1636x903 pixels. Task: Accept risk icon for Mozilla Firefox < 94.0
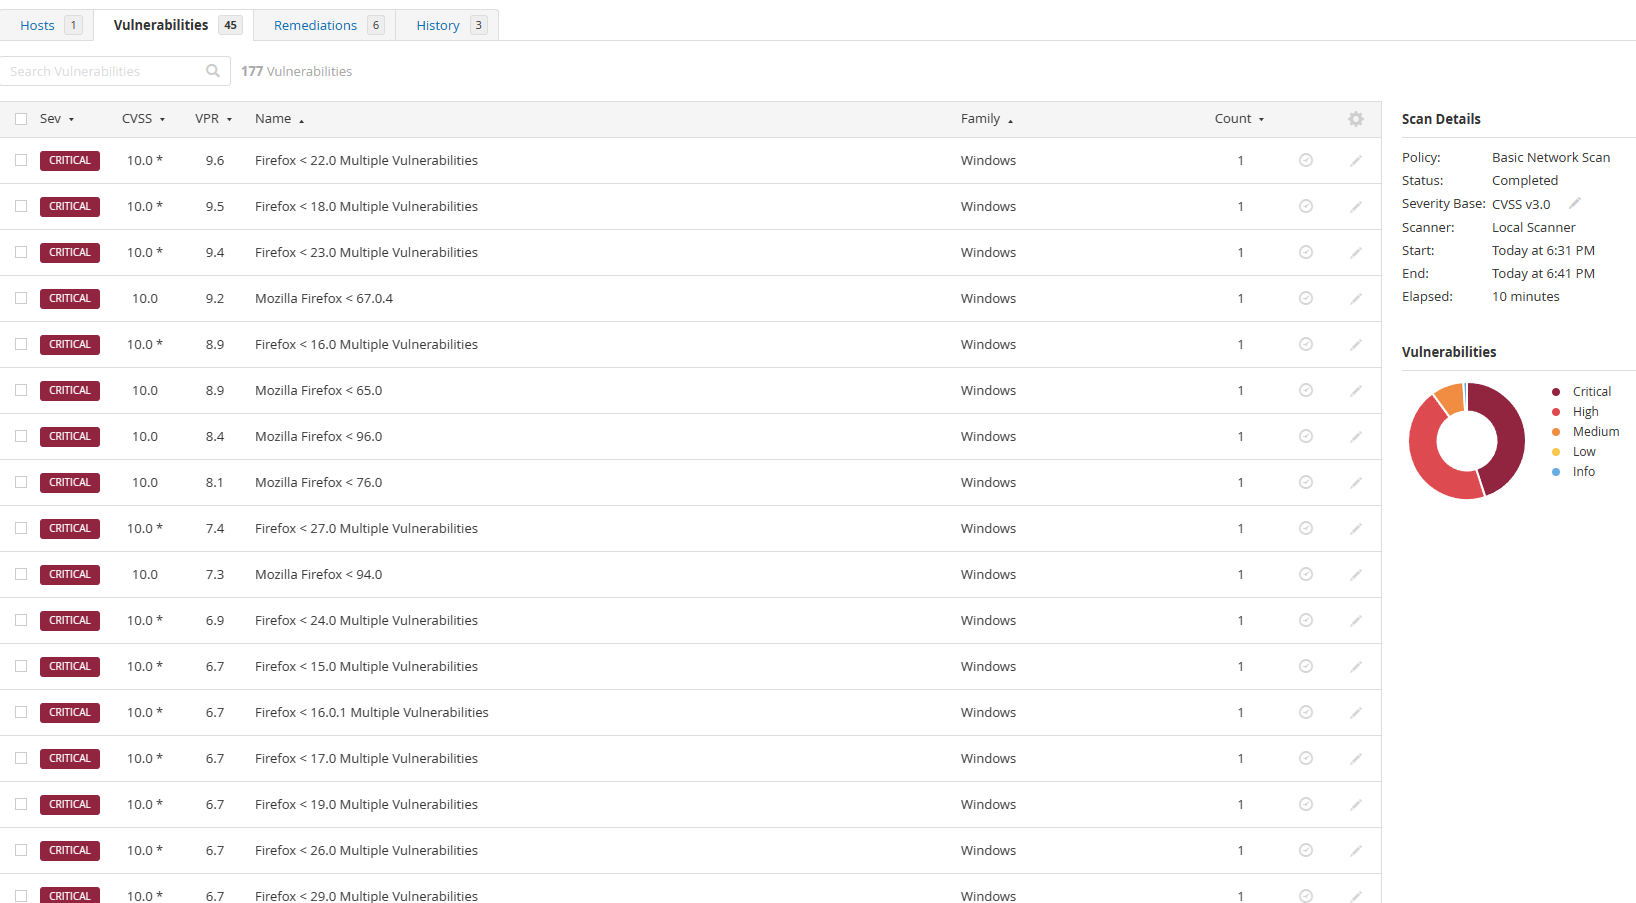1306,574
